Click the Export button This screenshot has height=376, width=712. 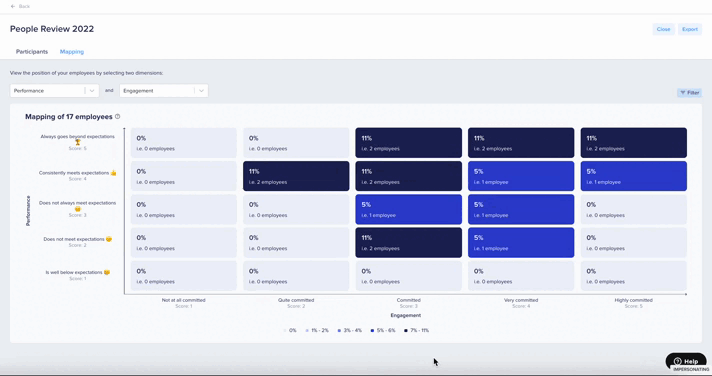(x=690, y=29)
